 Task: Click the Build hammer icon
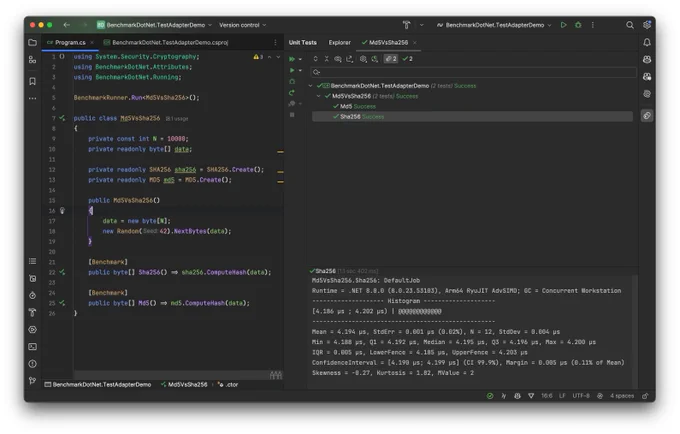click(406, 25)
